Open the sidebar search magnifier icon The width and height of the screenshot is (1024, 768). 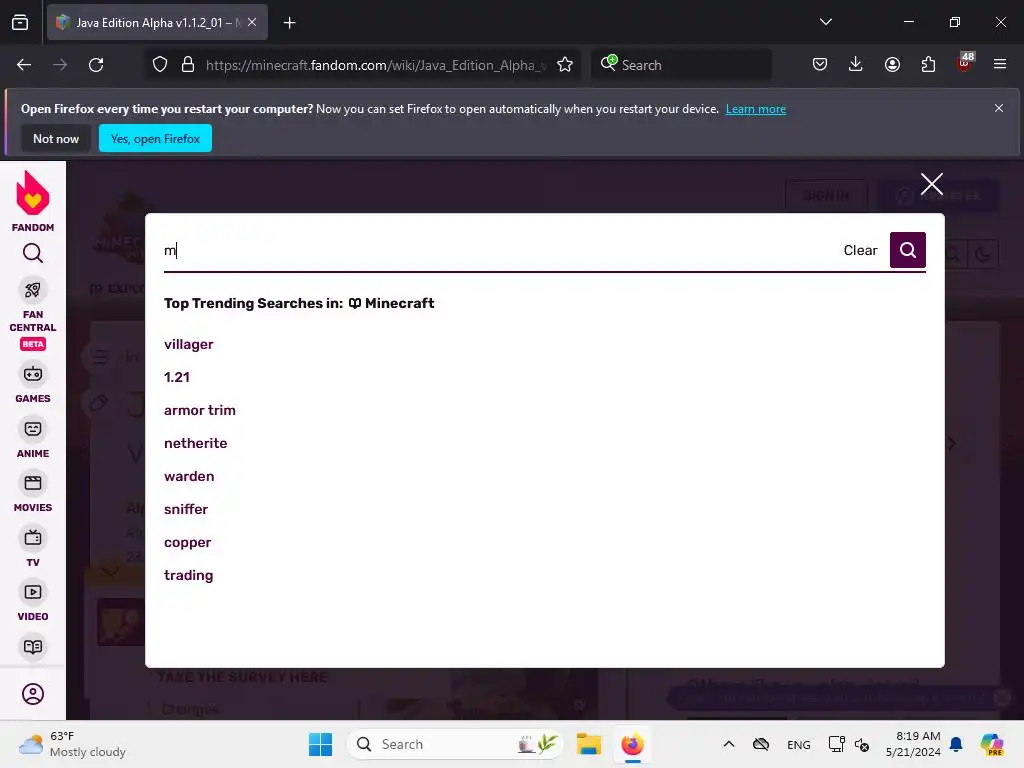33,253
